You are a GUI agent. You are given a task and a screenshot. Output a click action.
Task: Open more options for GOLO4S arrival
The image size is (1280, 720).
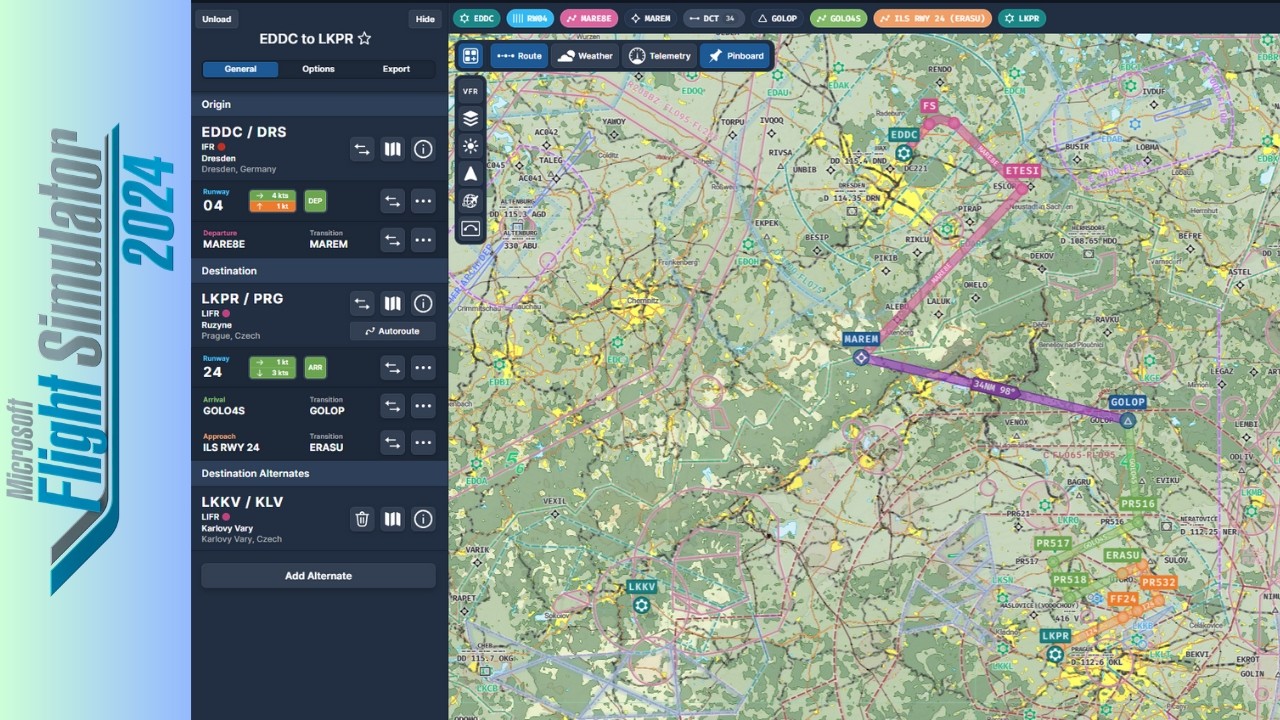(x=423, y=406)
